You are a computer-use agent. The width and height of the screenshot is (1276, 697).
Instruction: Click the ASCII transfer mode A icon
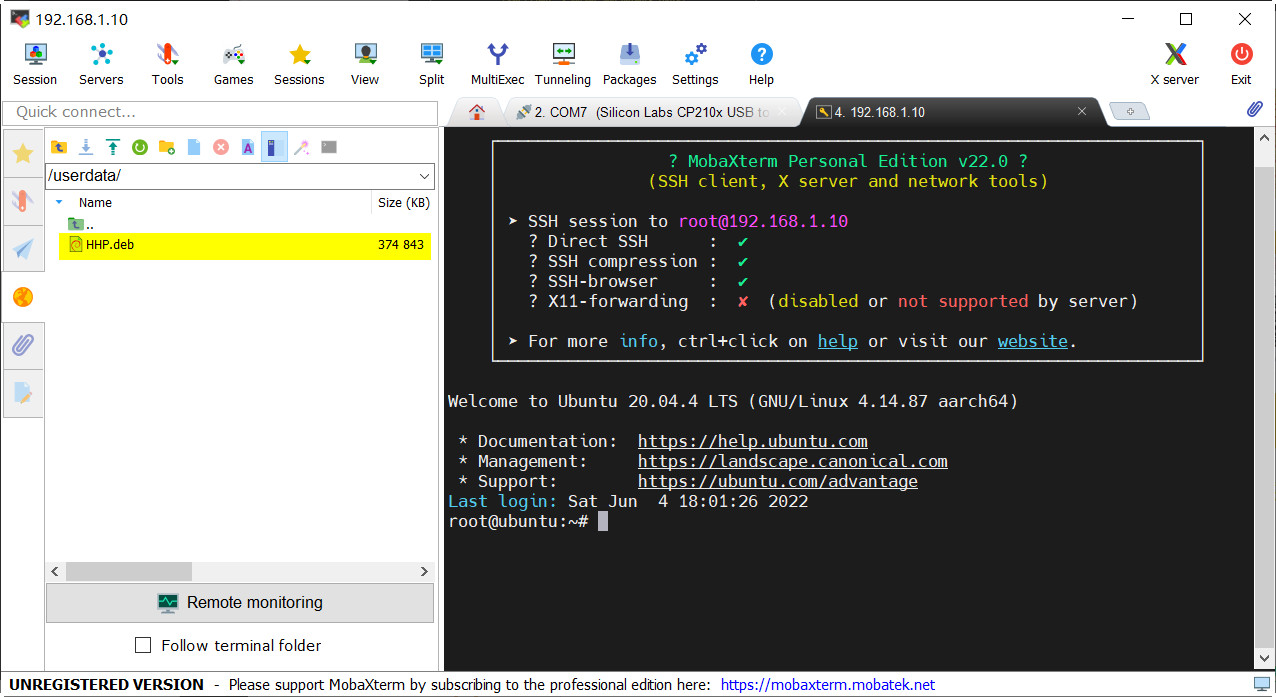click(x=248, y=147)
